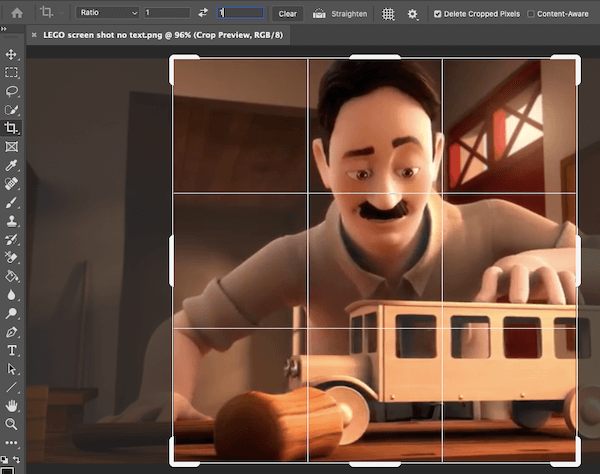
Task: Click the left-middle crop edge handle
Action: point(171,261)
